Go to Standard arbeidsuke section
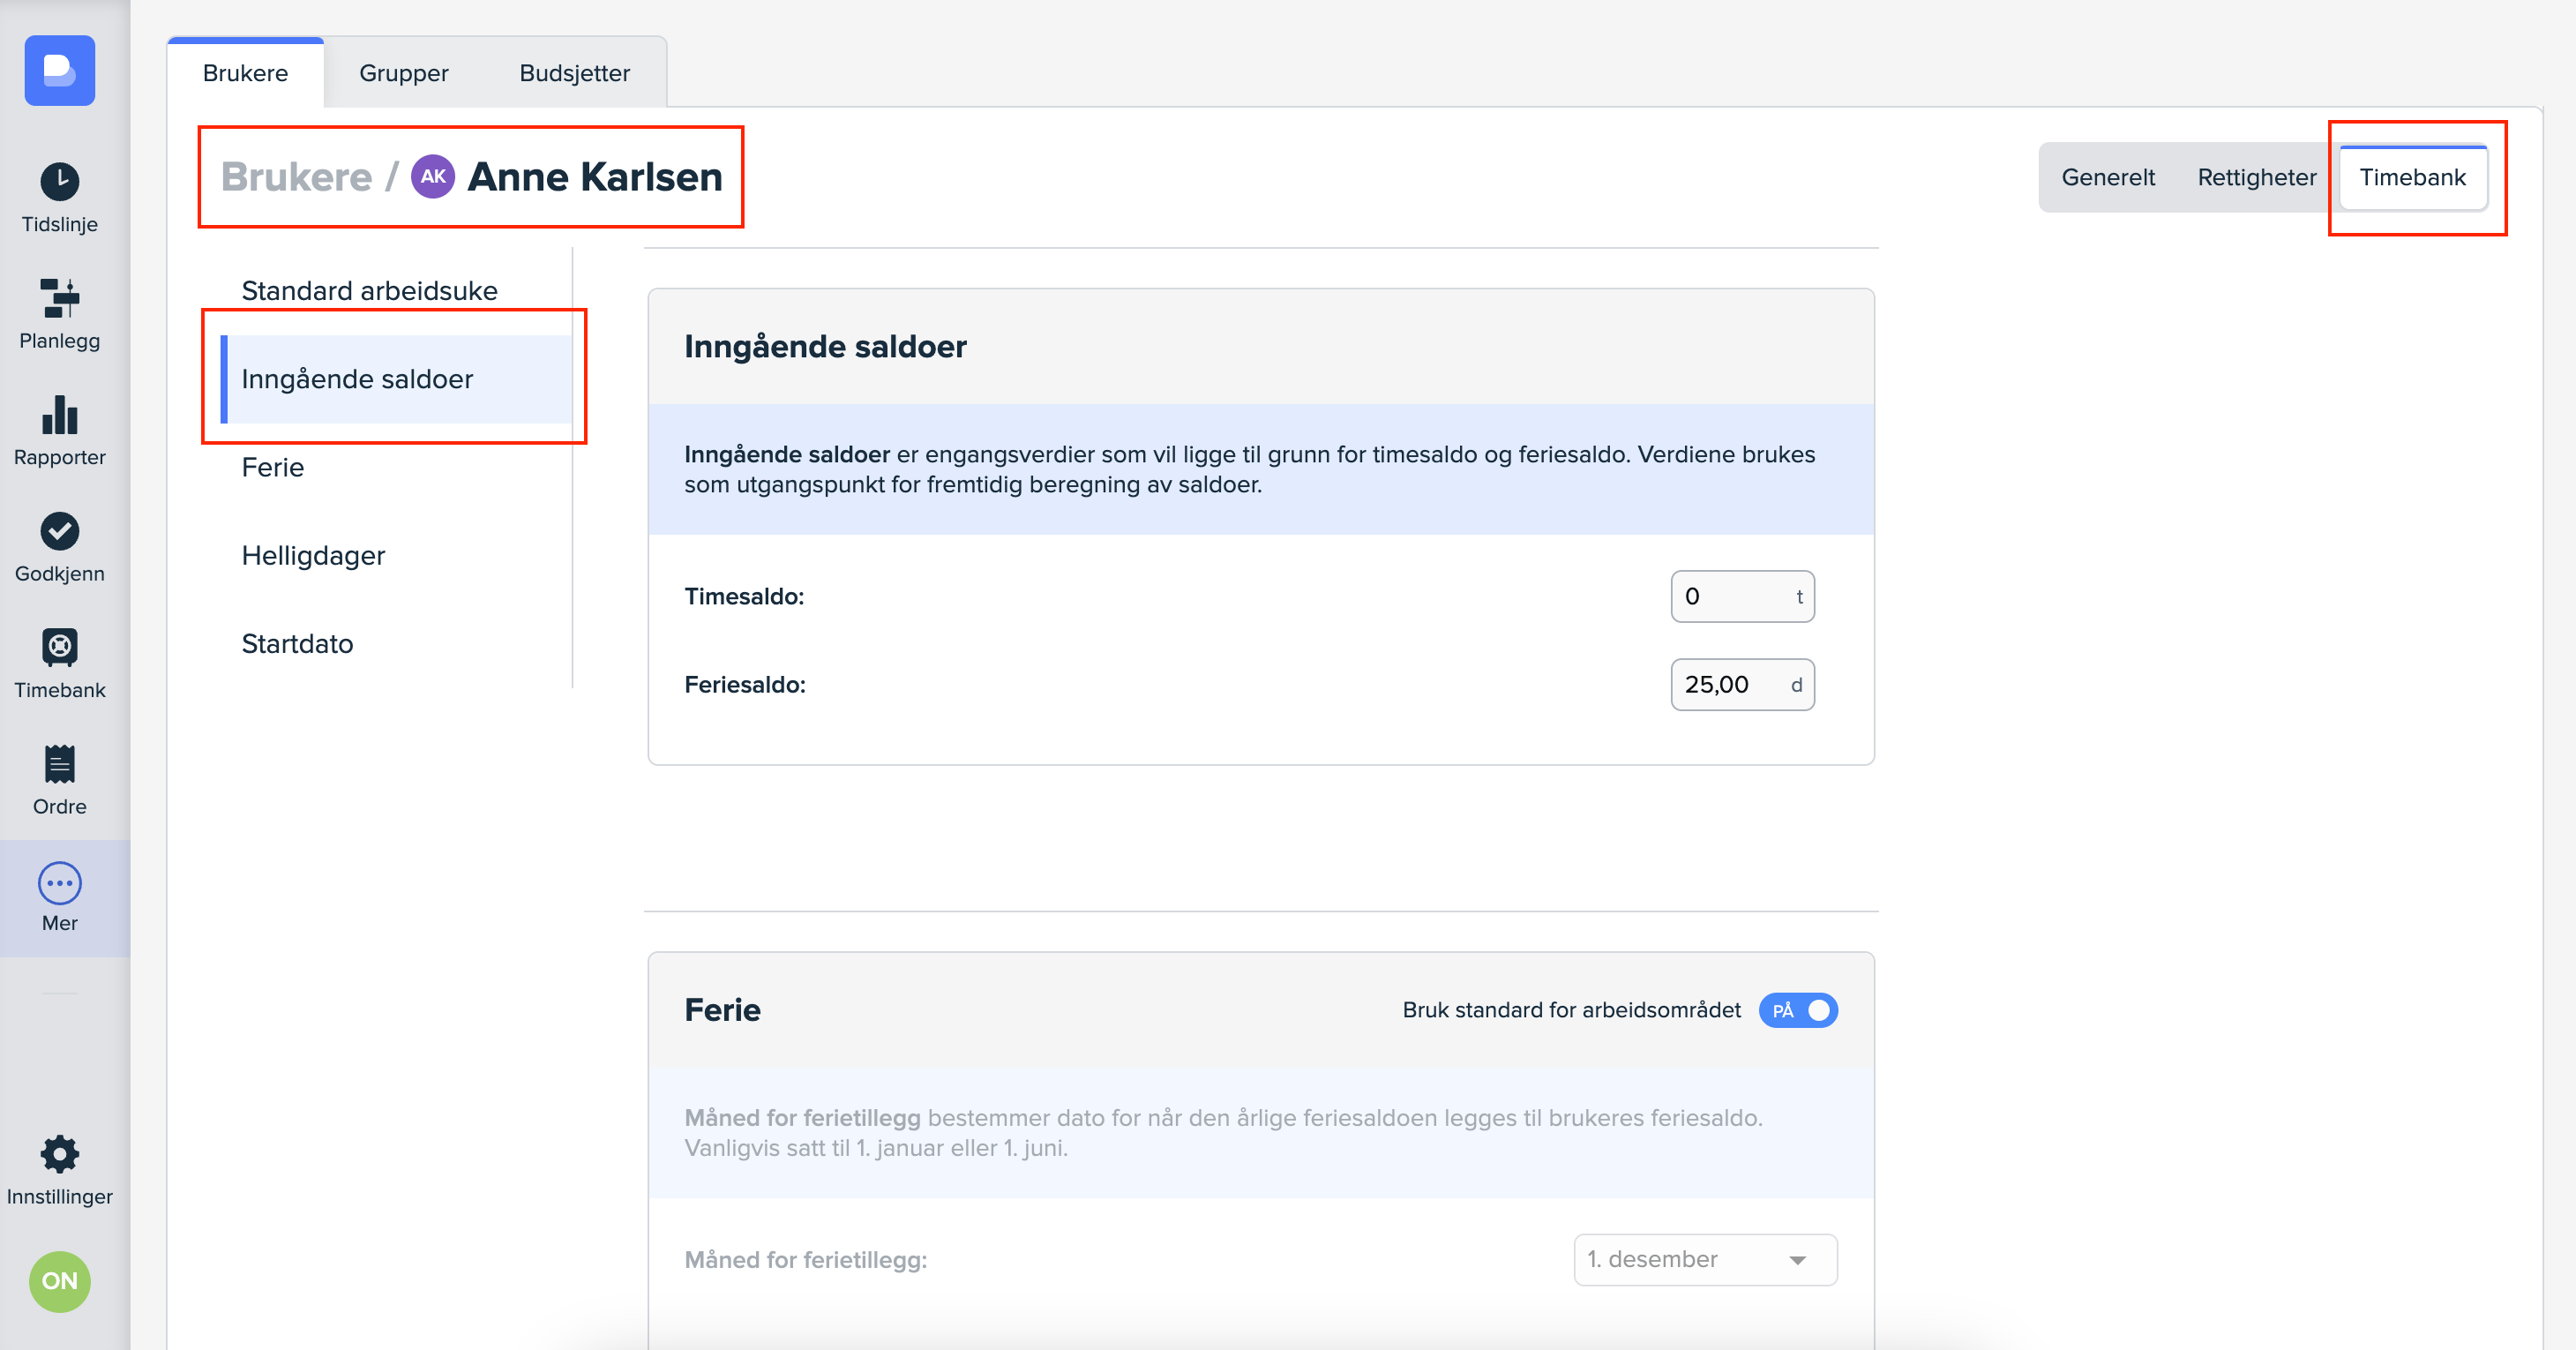Screen dimensions: 2576x1350 (x=369, y=291)
